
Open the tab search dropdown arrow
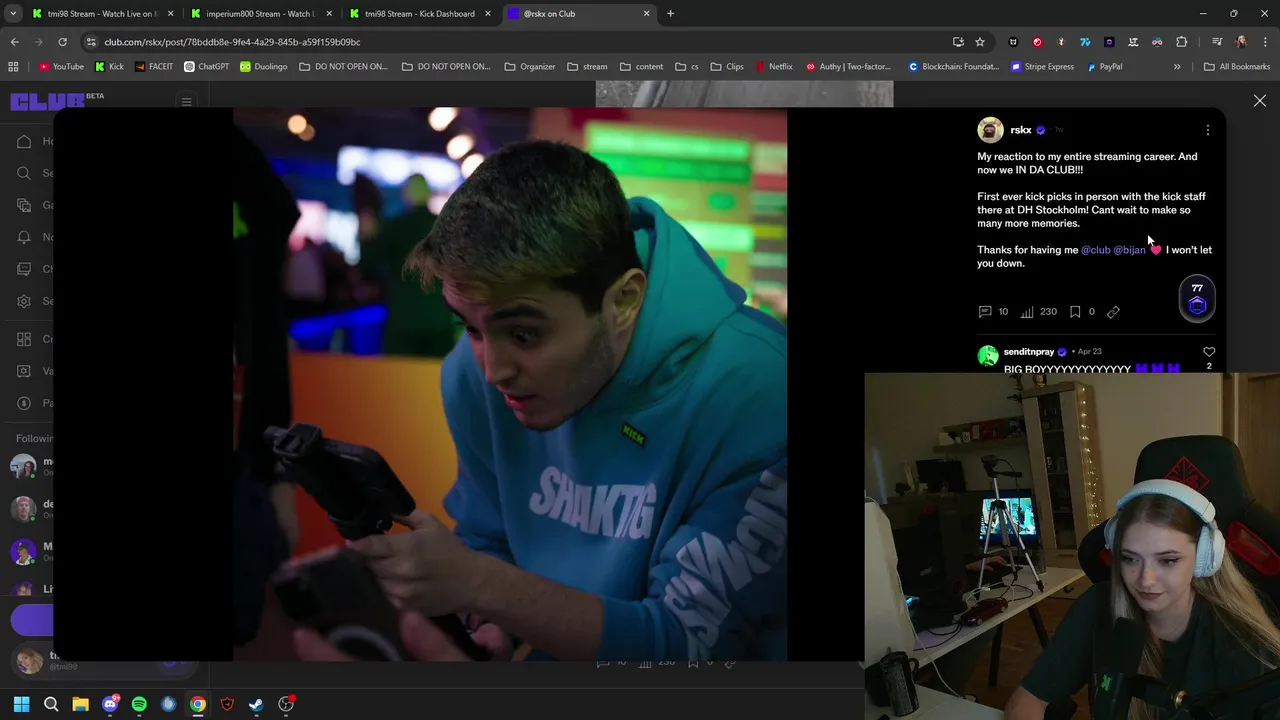click(x=12, y=14)
